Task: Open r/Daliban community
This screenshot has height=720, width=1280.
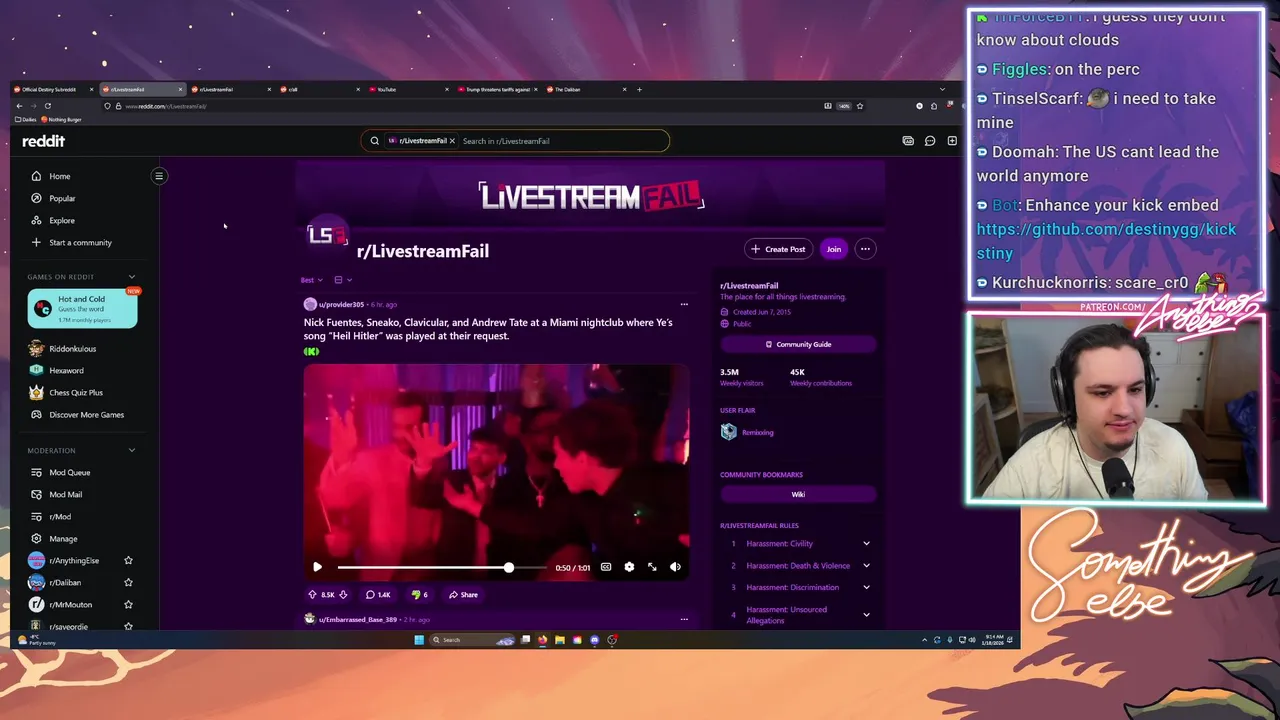Action: point(65,583)
